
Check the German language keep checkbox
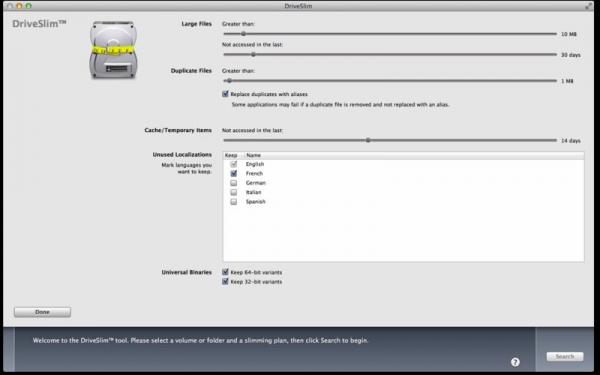click(233, 183)
